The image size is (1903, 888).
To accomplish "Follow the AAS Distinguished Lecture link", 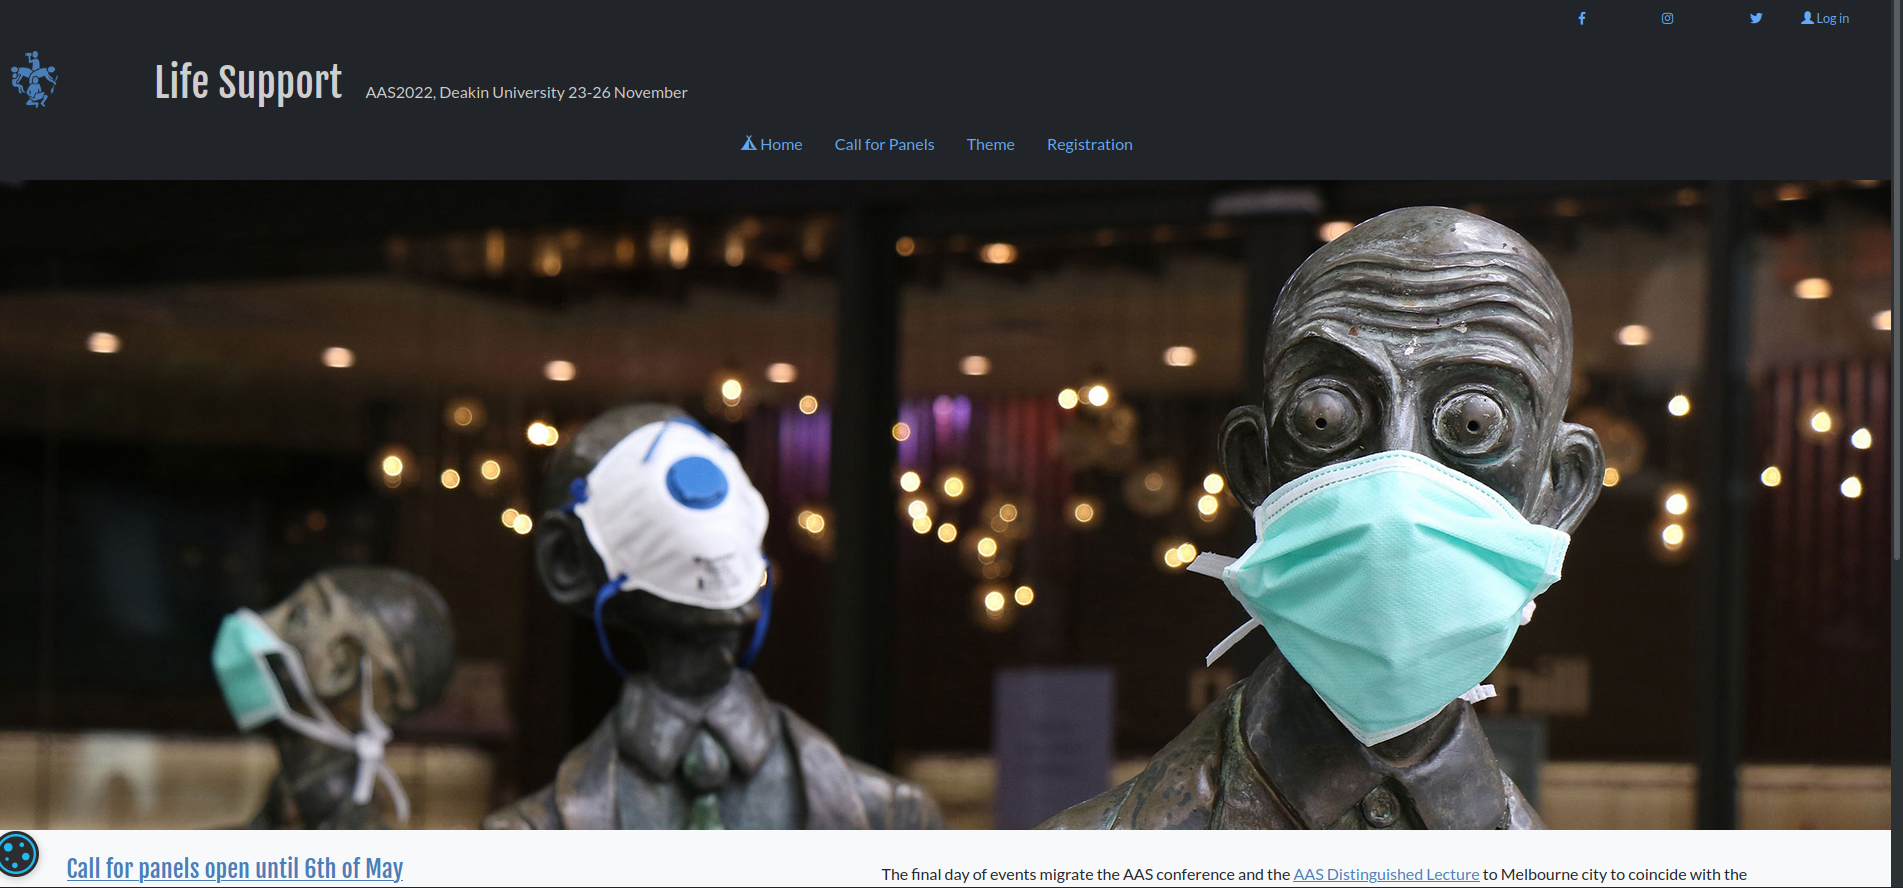I will [x=1385, y=874].
